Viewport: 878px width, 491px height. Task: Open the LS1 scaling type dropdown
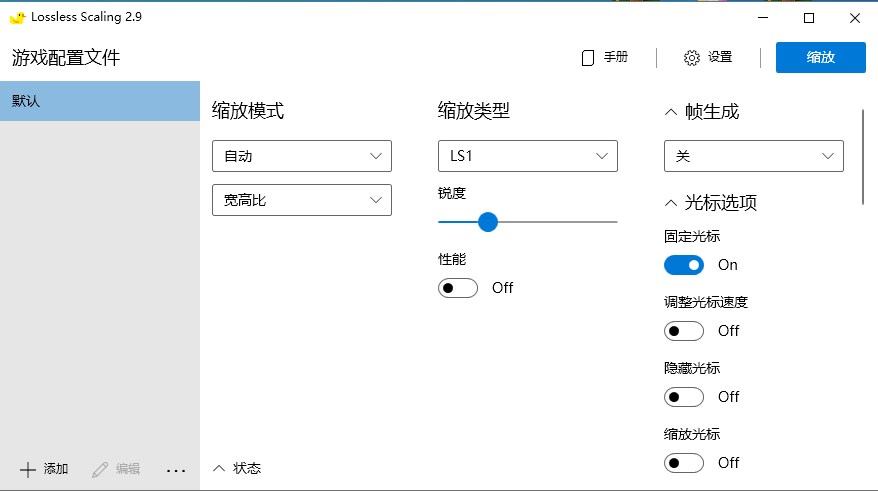pyautogui.click(x=528, y=156)
